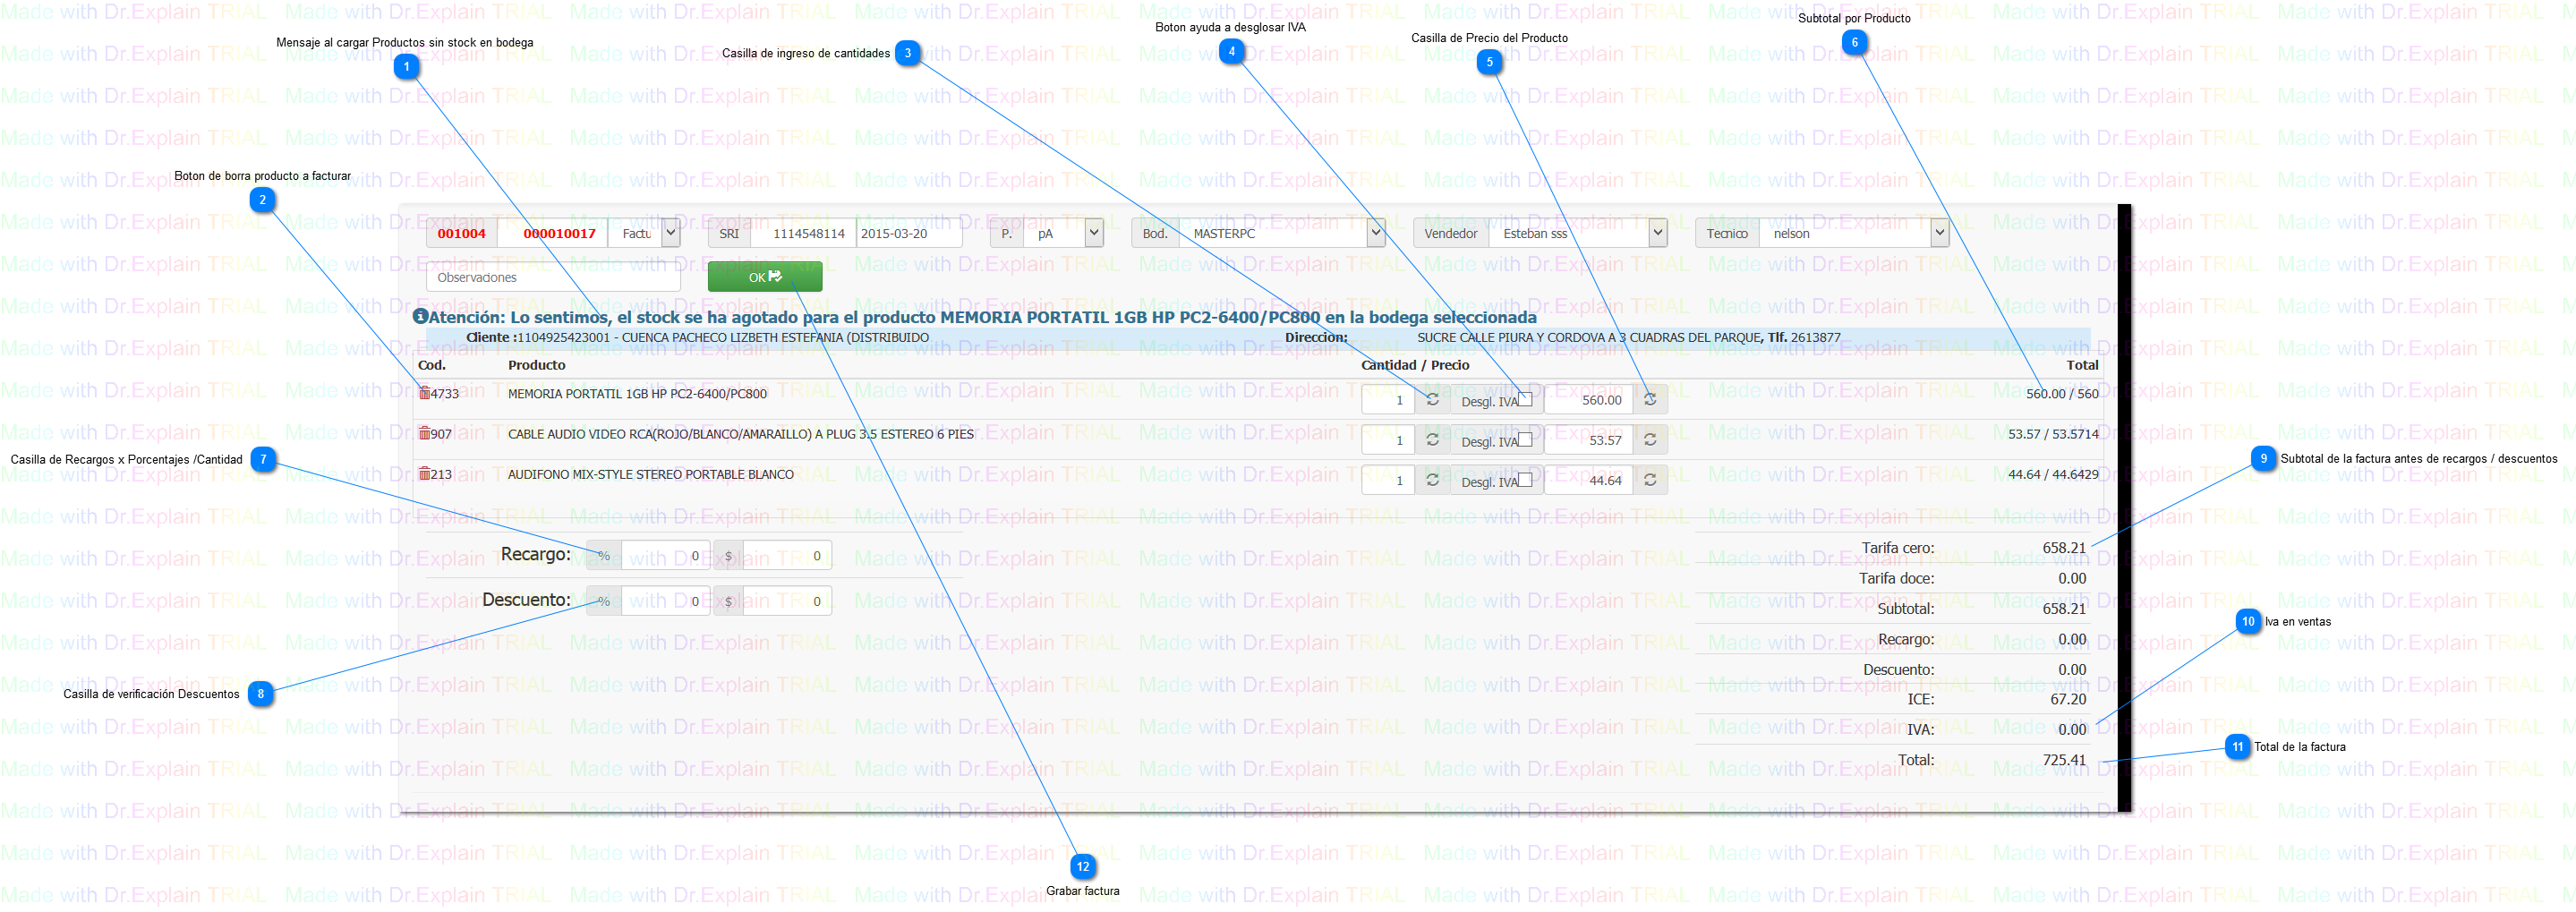Refresh price for MEMORIA PORTATIL row
Viewport: 2576px width, 912px height.
click(x=1650, y=400)
